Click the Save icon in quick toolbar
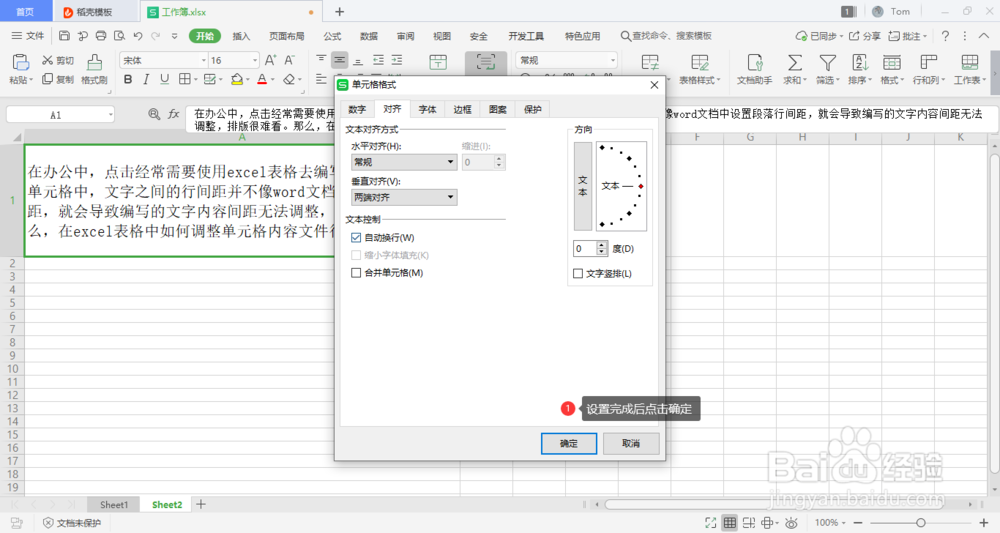The width and height of the screenshot is (1000, 533). pos(64,36)
